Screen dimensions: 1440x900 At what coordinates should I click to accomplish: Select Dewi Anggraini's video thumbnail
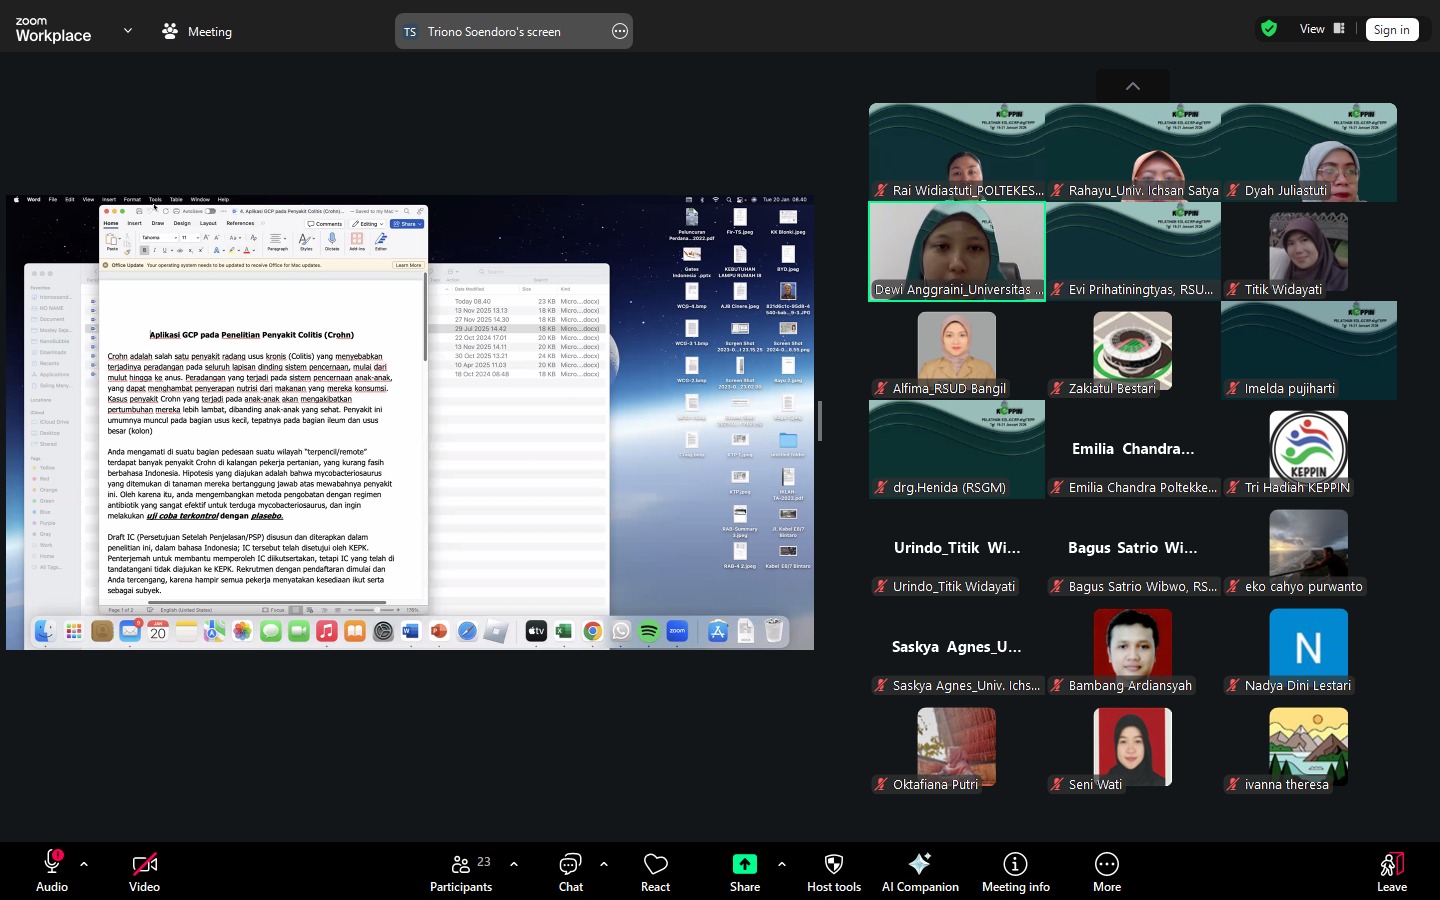(956, 250)
